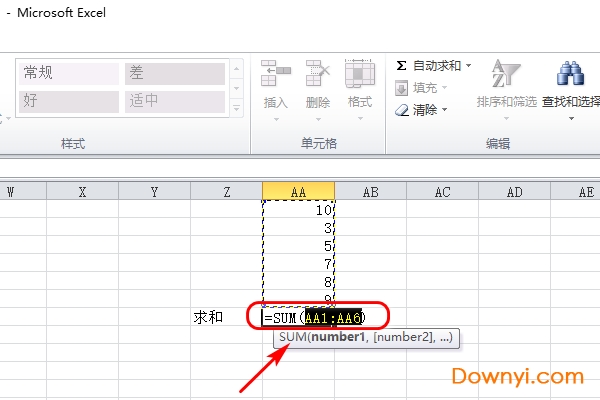
Task: Pick the 适中 cell style
Action: coord(174,100)
